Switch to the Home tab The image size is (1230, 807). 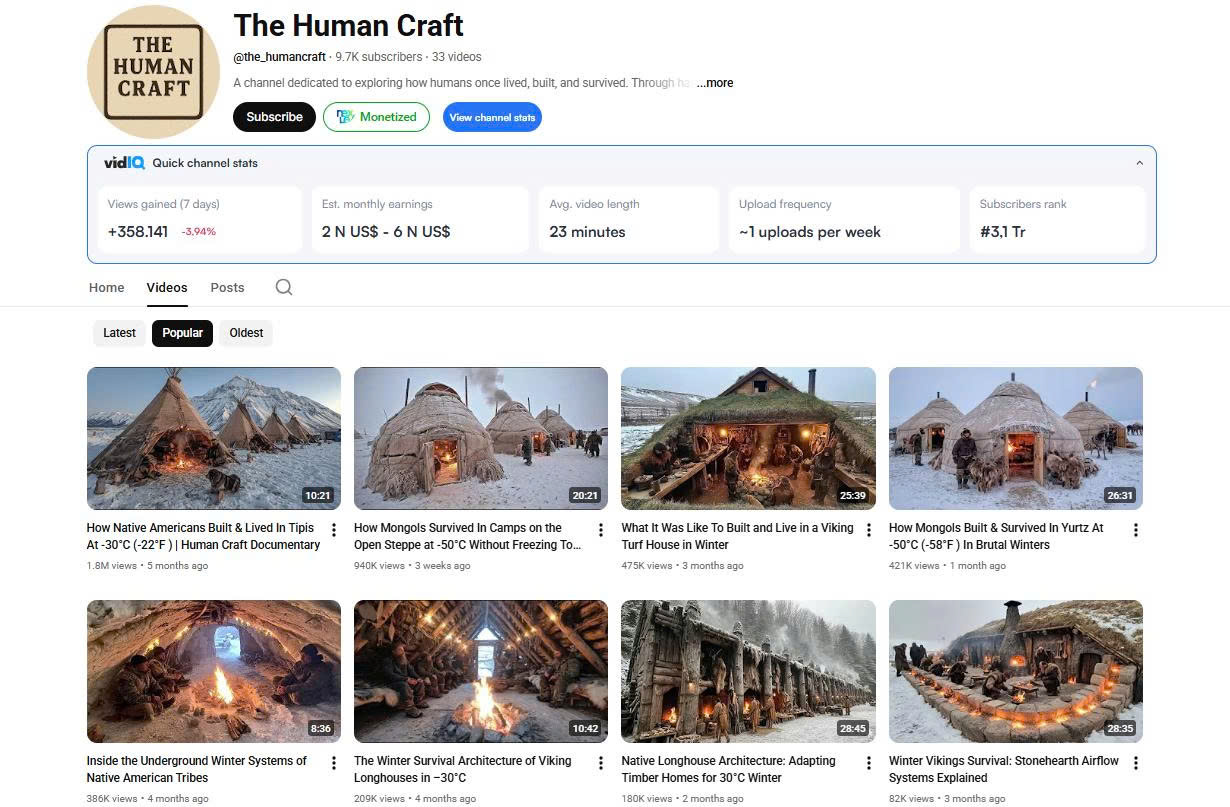click(x=107, y=287)
